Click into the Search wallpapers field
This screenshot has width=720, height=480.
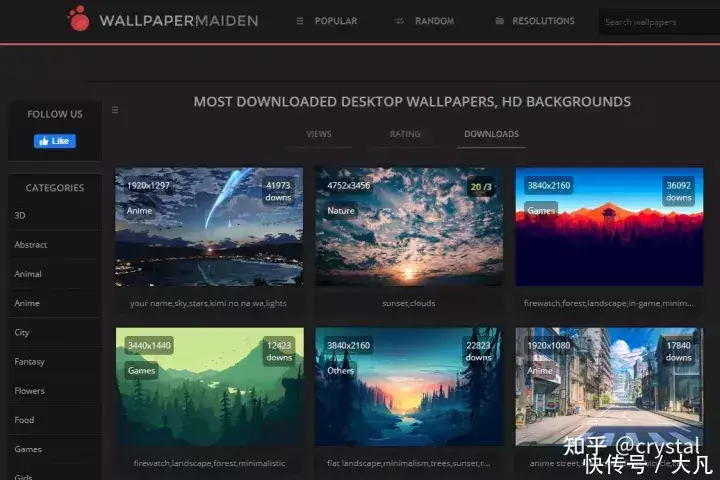(x=659, y=22)
